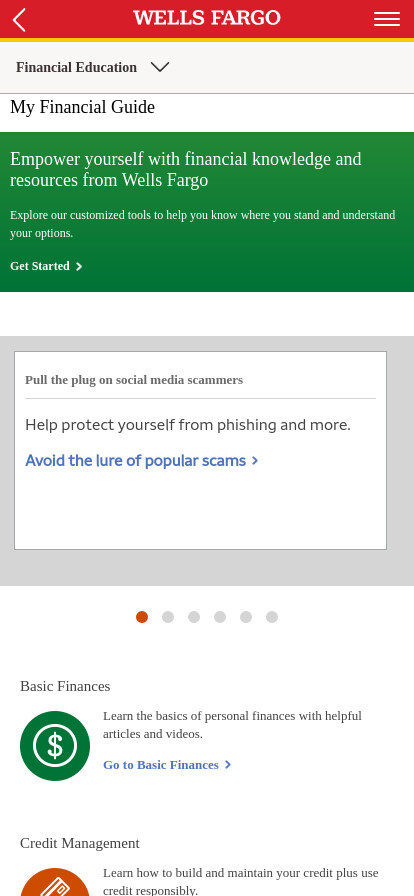Jump to the fifth carousel slide dot

coord(246,617)
